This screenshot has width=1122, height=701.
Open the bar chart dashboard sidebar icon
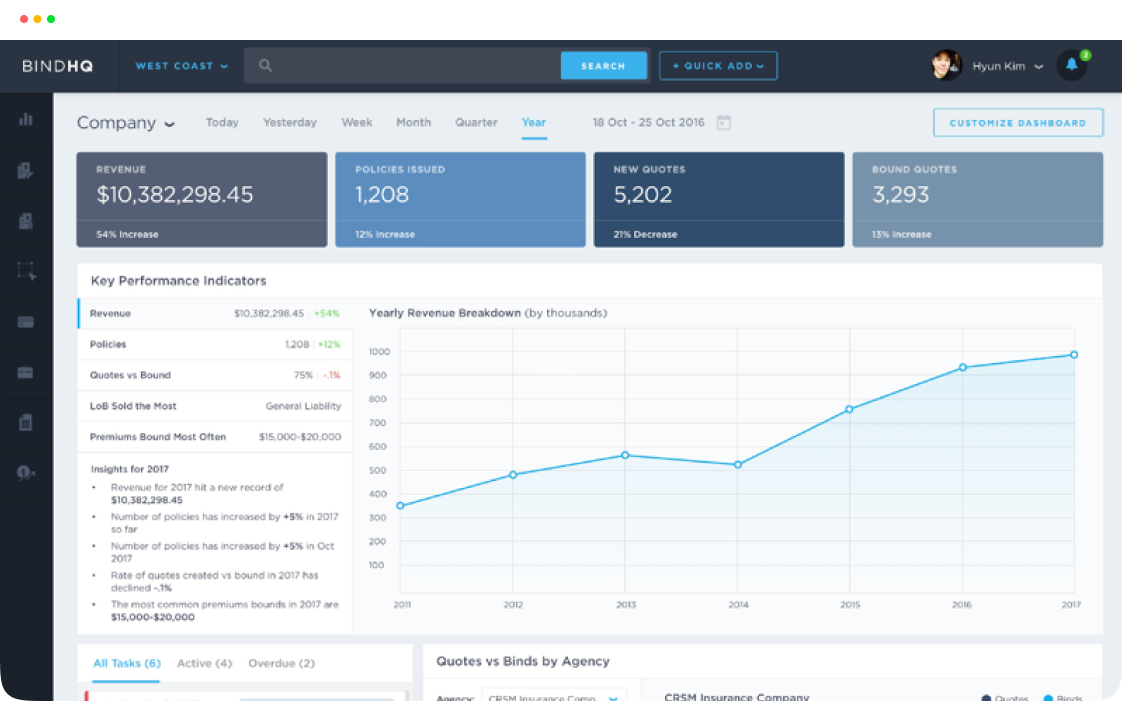pos(26,119)
